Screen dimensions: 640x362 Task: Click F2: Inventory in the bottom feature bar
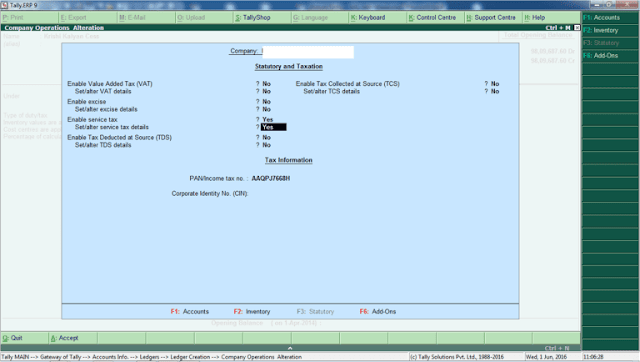tap(252, 311)
